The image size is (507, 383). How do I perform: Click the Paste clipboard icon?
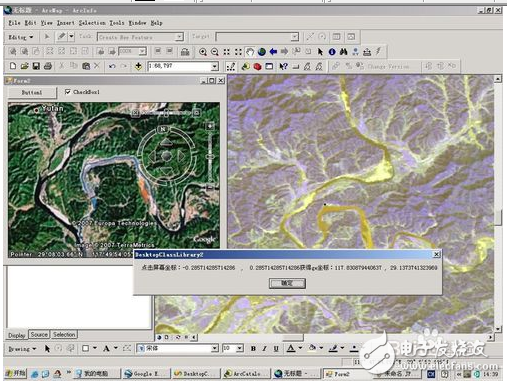coord(86,66)
